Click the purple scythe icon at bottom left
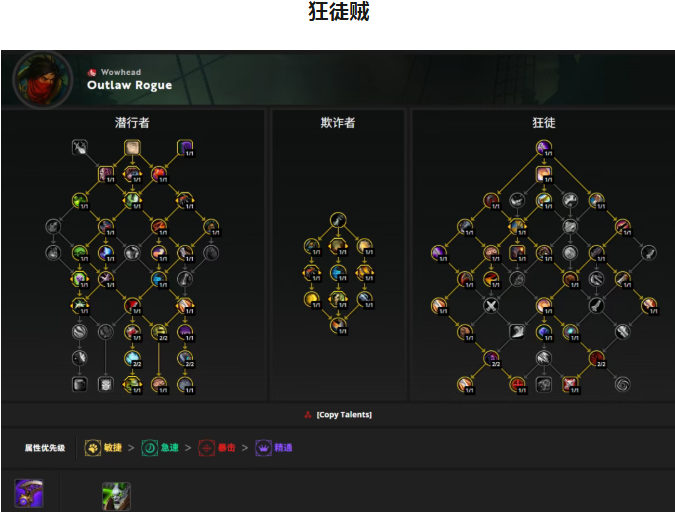 click(x=29, y=493)
